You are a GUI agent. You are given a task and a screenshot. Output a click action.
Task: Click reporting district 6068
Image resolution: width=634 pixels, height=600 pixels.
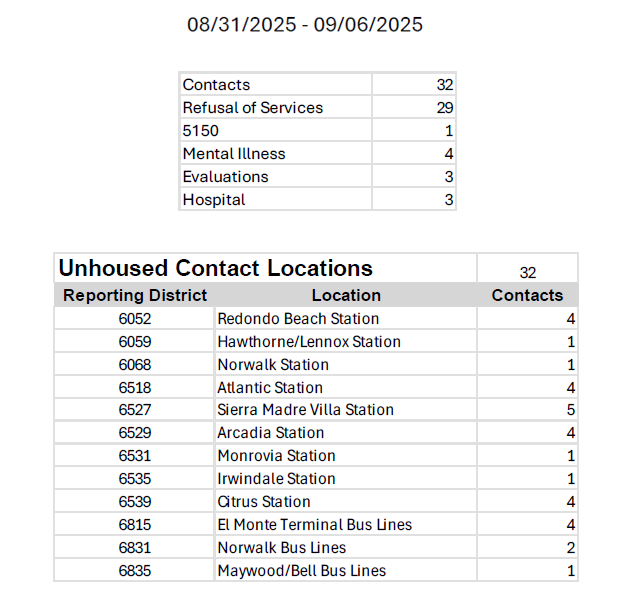click(135, 365)
